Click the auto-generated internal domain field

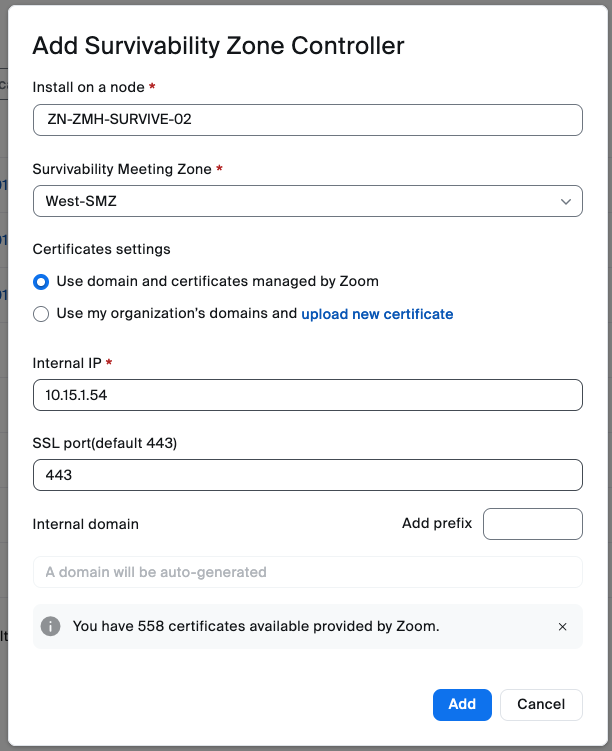[307, 572]
